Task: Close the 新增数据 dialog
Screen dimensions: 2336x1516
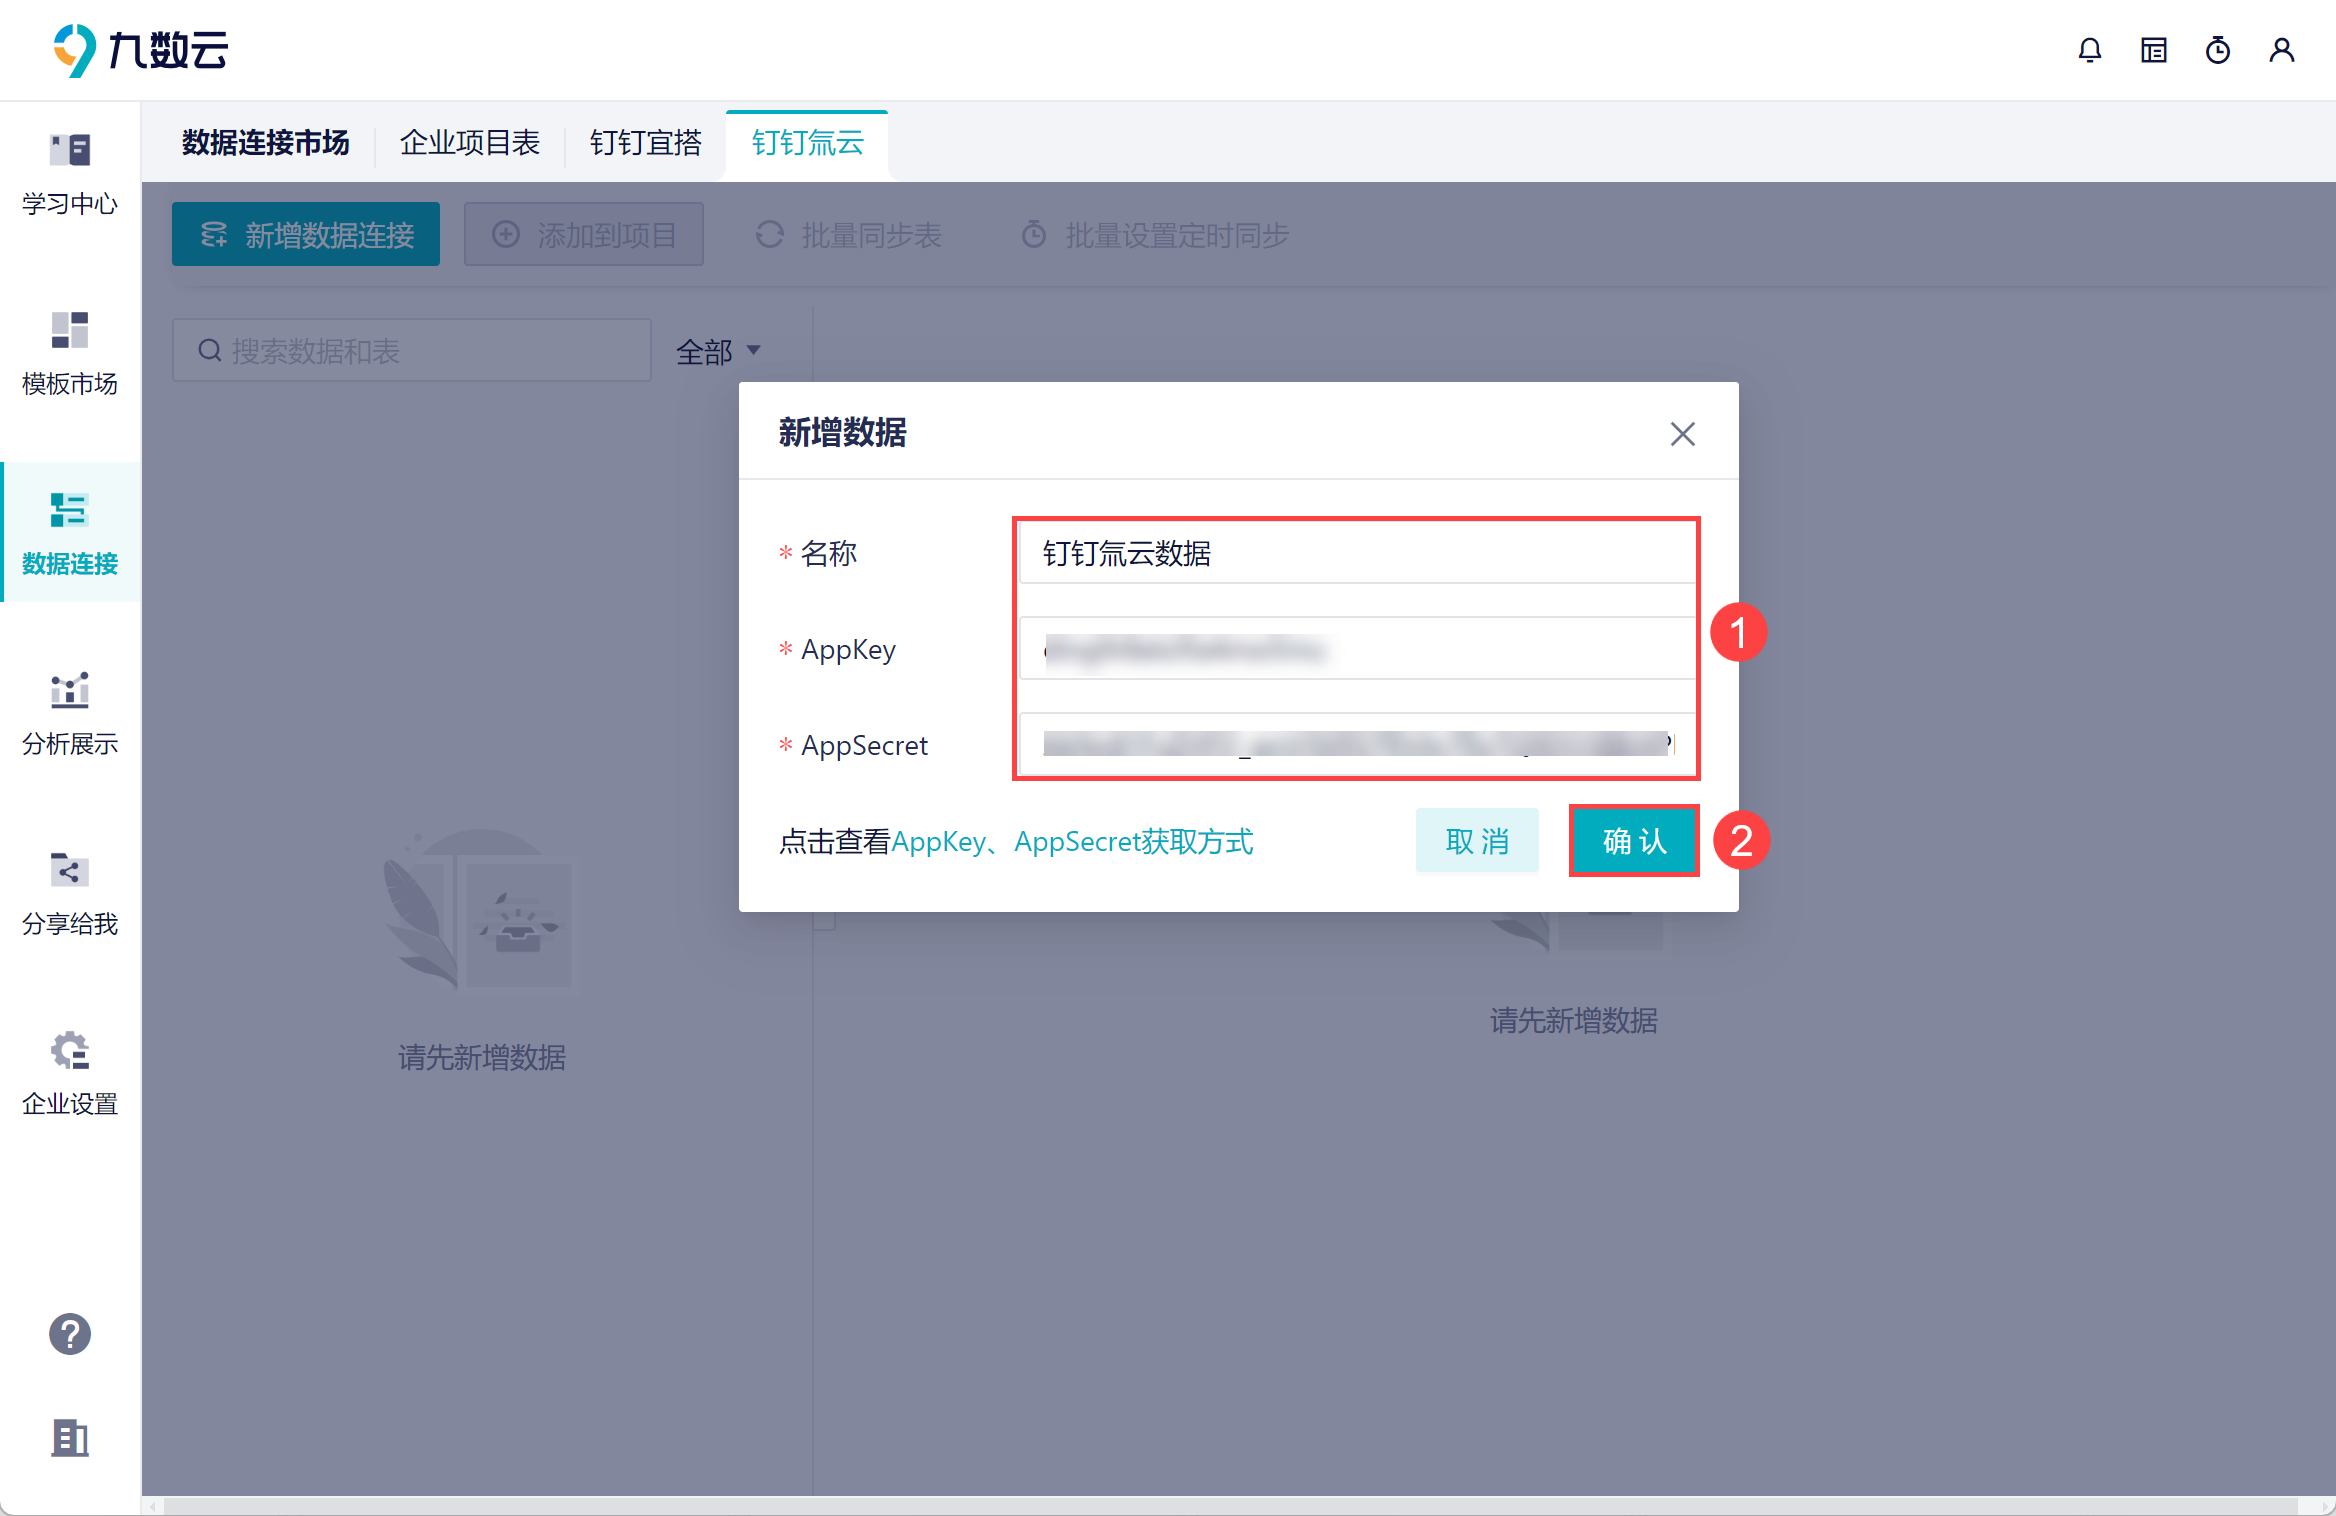Action: tap(1683, 434)
